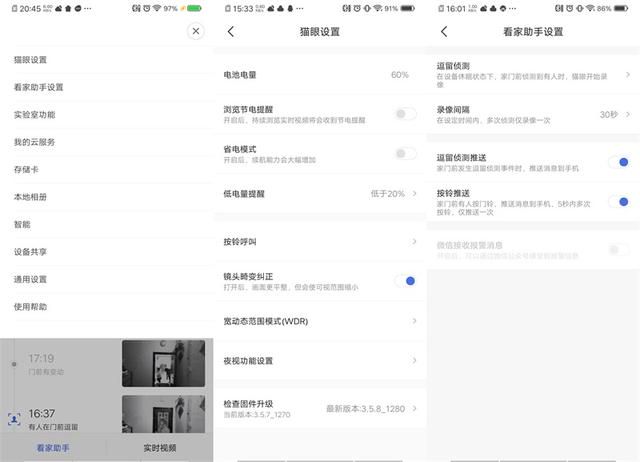Click 30秒 recording interval value

pos(609,114)
